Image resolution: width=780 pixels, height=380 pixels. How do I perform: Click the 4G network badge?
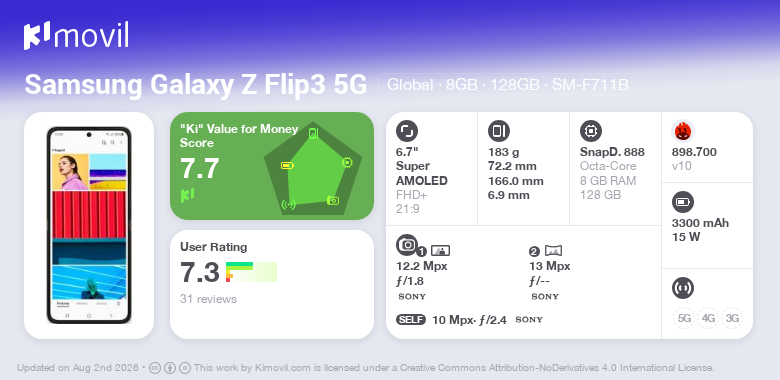pyautogui.click(x=708, y=318)
